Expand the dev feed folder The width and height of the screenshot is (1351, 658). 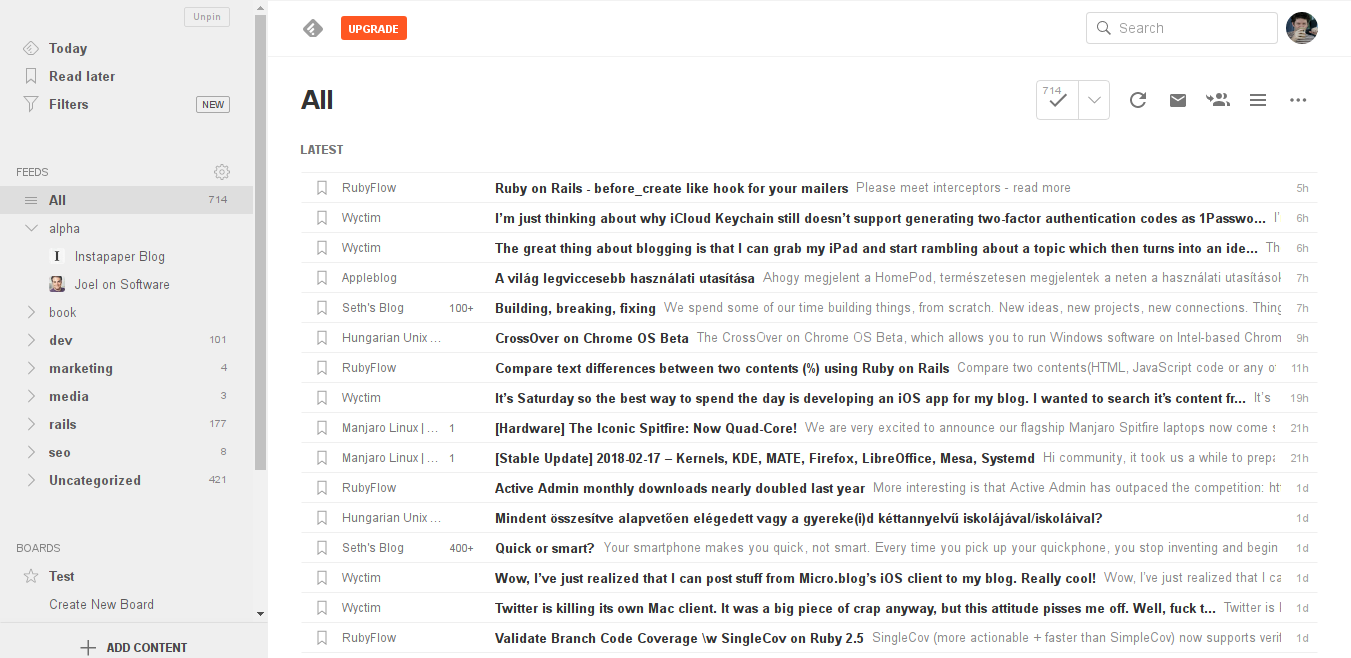coord(30,341)
